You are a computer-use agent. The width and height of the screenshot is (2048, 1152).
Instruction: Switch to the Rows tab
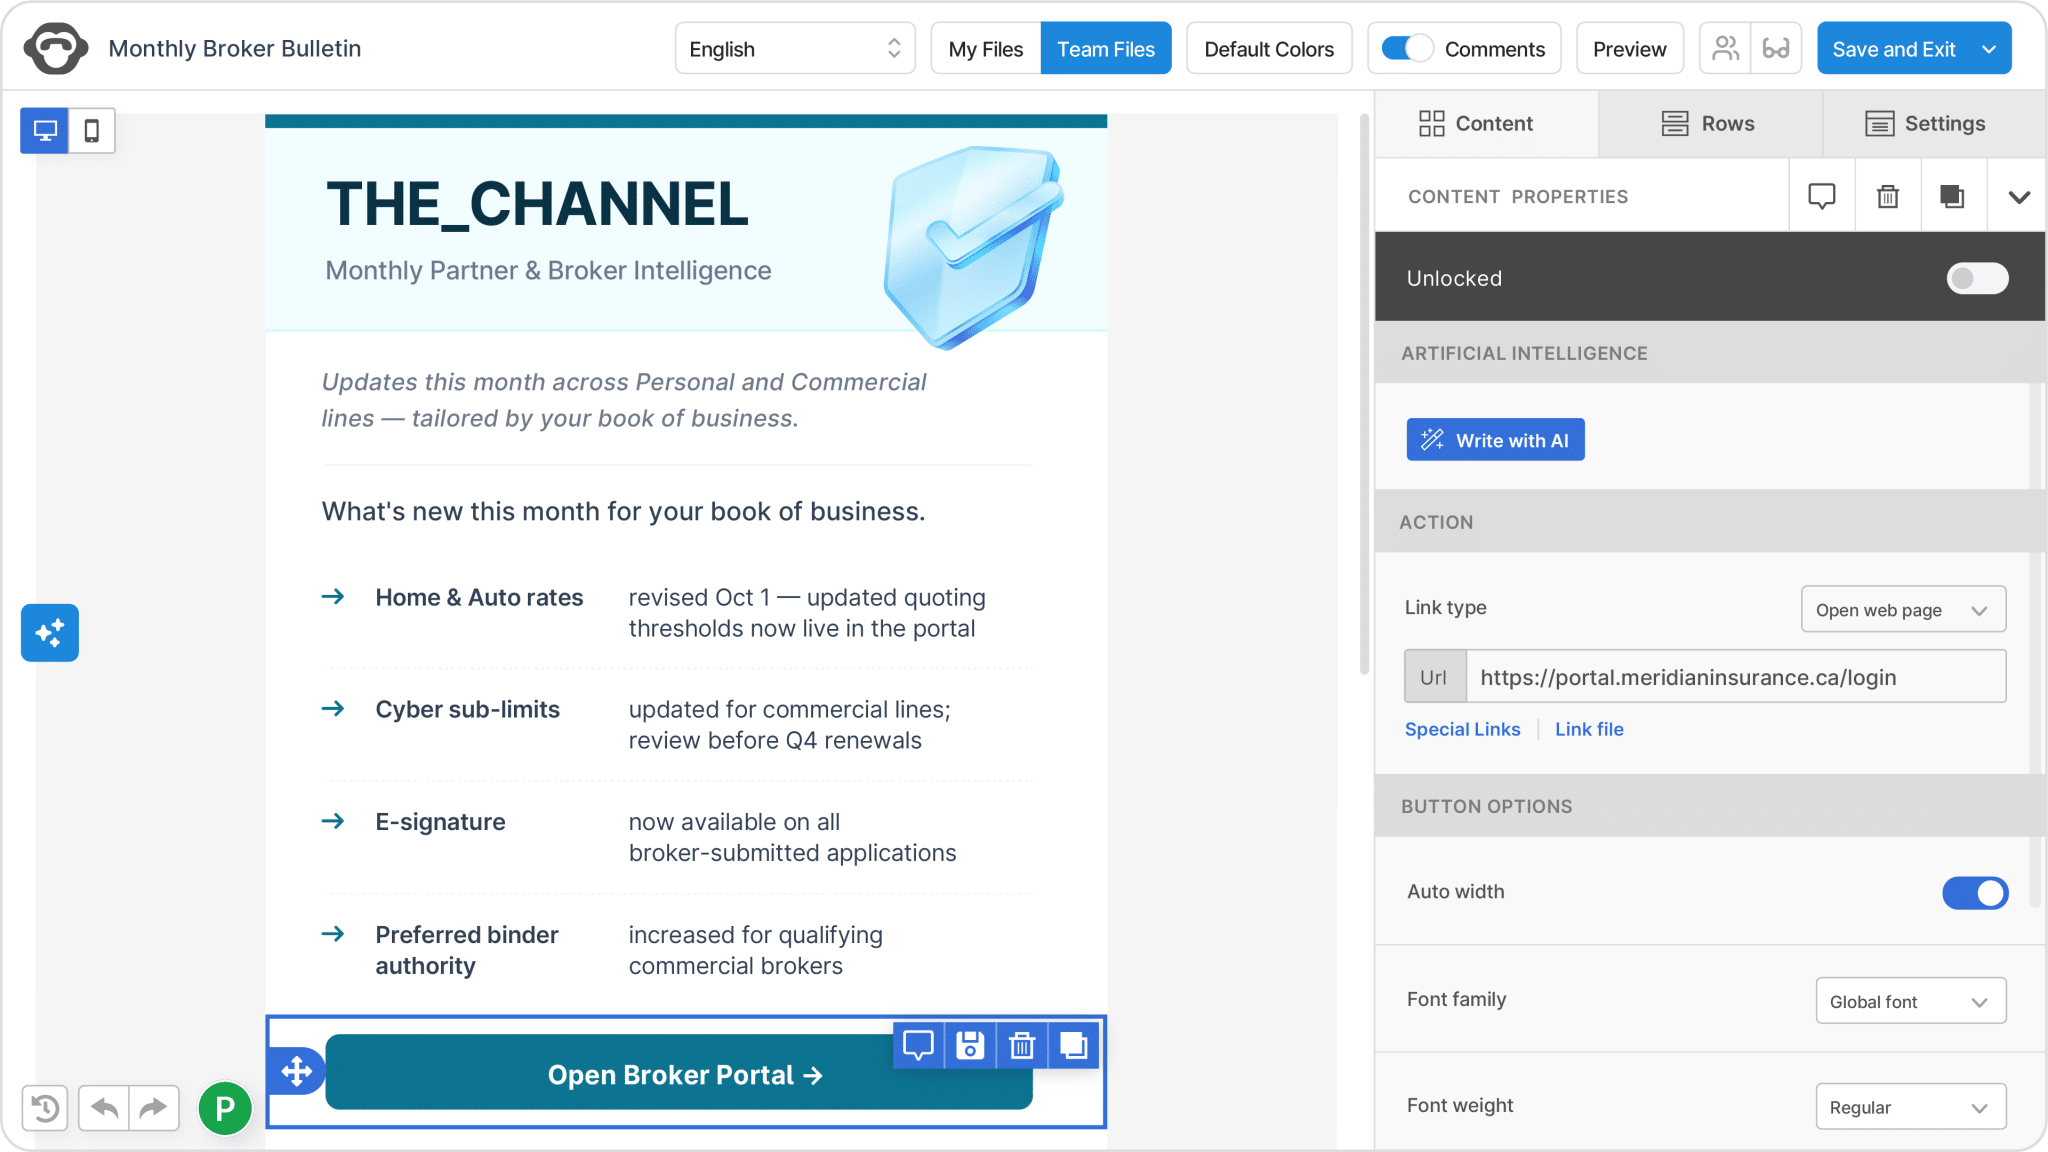(1709, 124)
